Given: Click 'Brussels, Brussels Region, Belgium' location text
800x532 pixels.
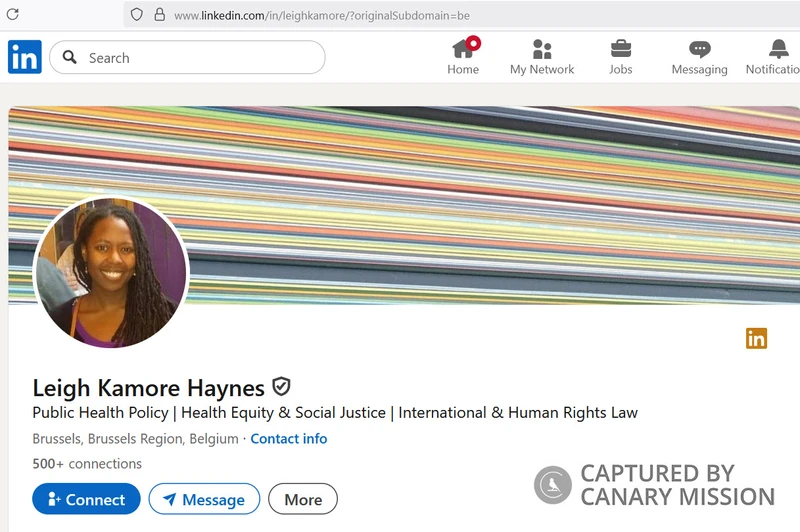Looking at the screenshot, I should tap(135, 439).
